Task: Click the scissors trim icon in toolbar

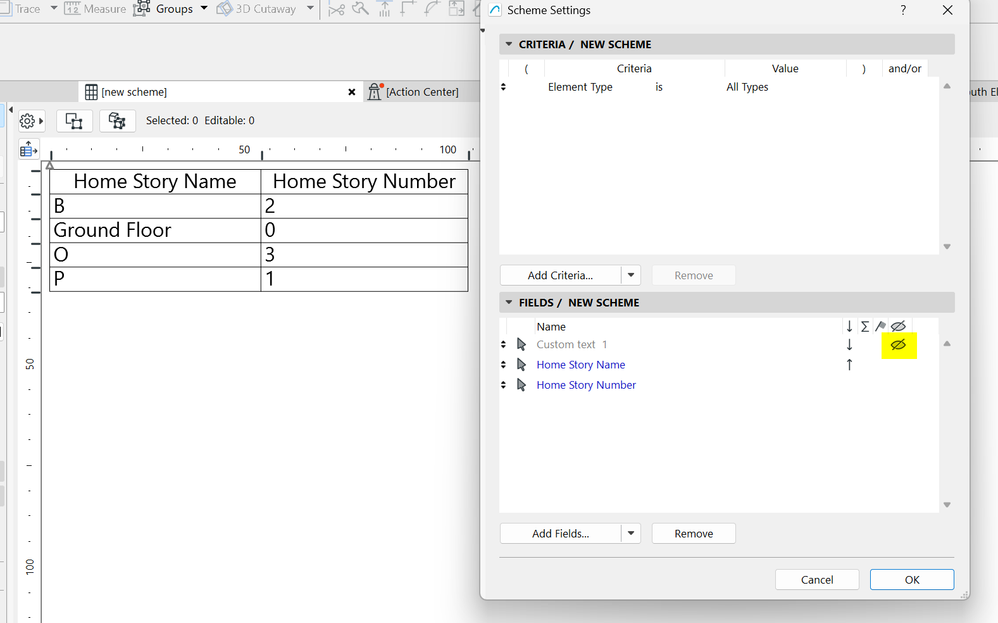Action: [x=337, y=9]
